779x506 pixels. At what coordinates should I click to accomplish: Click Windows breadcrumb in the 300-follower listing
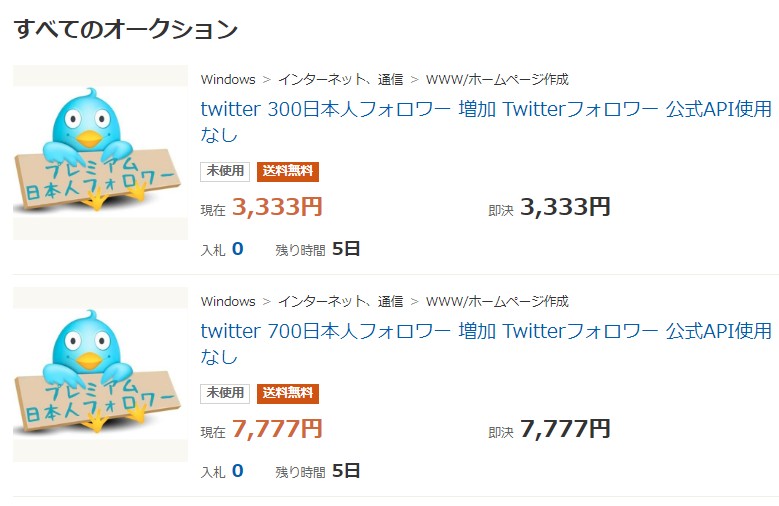[x=228, y=79]
